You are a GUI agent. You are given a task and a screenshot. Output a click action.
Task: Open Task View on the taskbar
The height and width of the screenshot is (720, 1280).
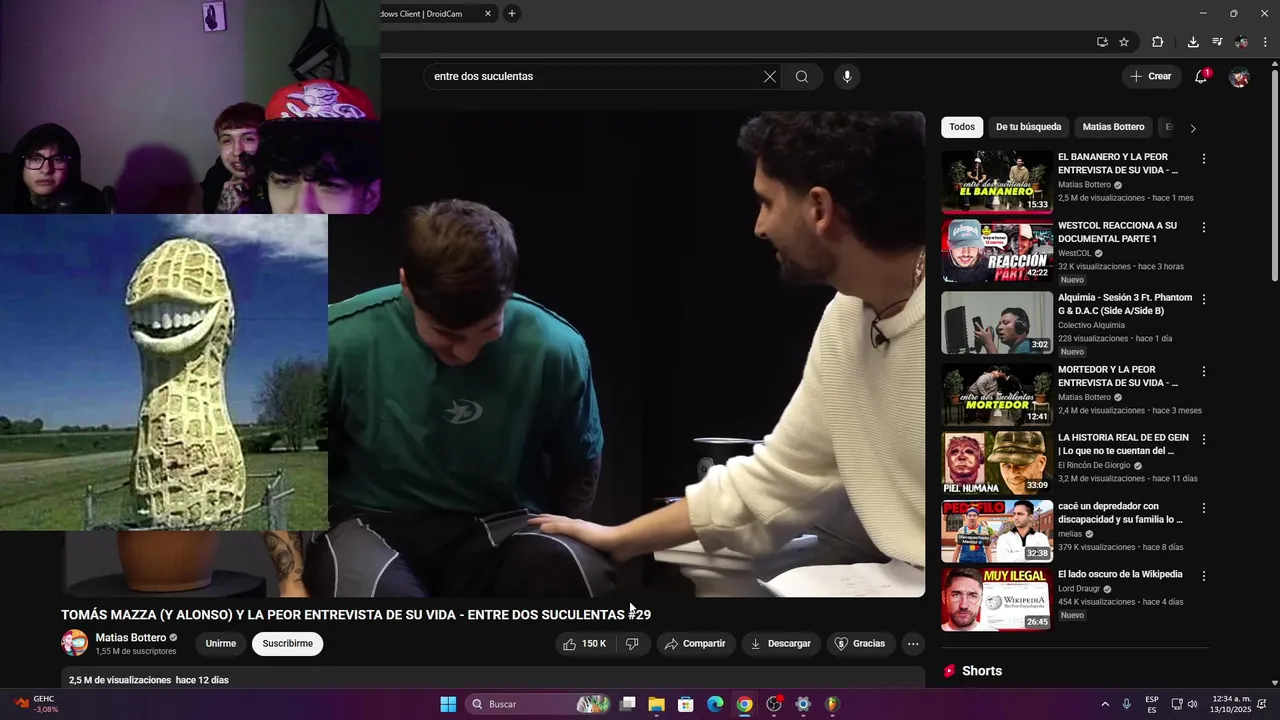pyautogui.click(x=627, y=704)
